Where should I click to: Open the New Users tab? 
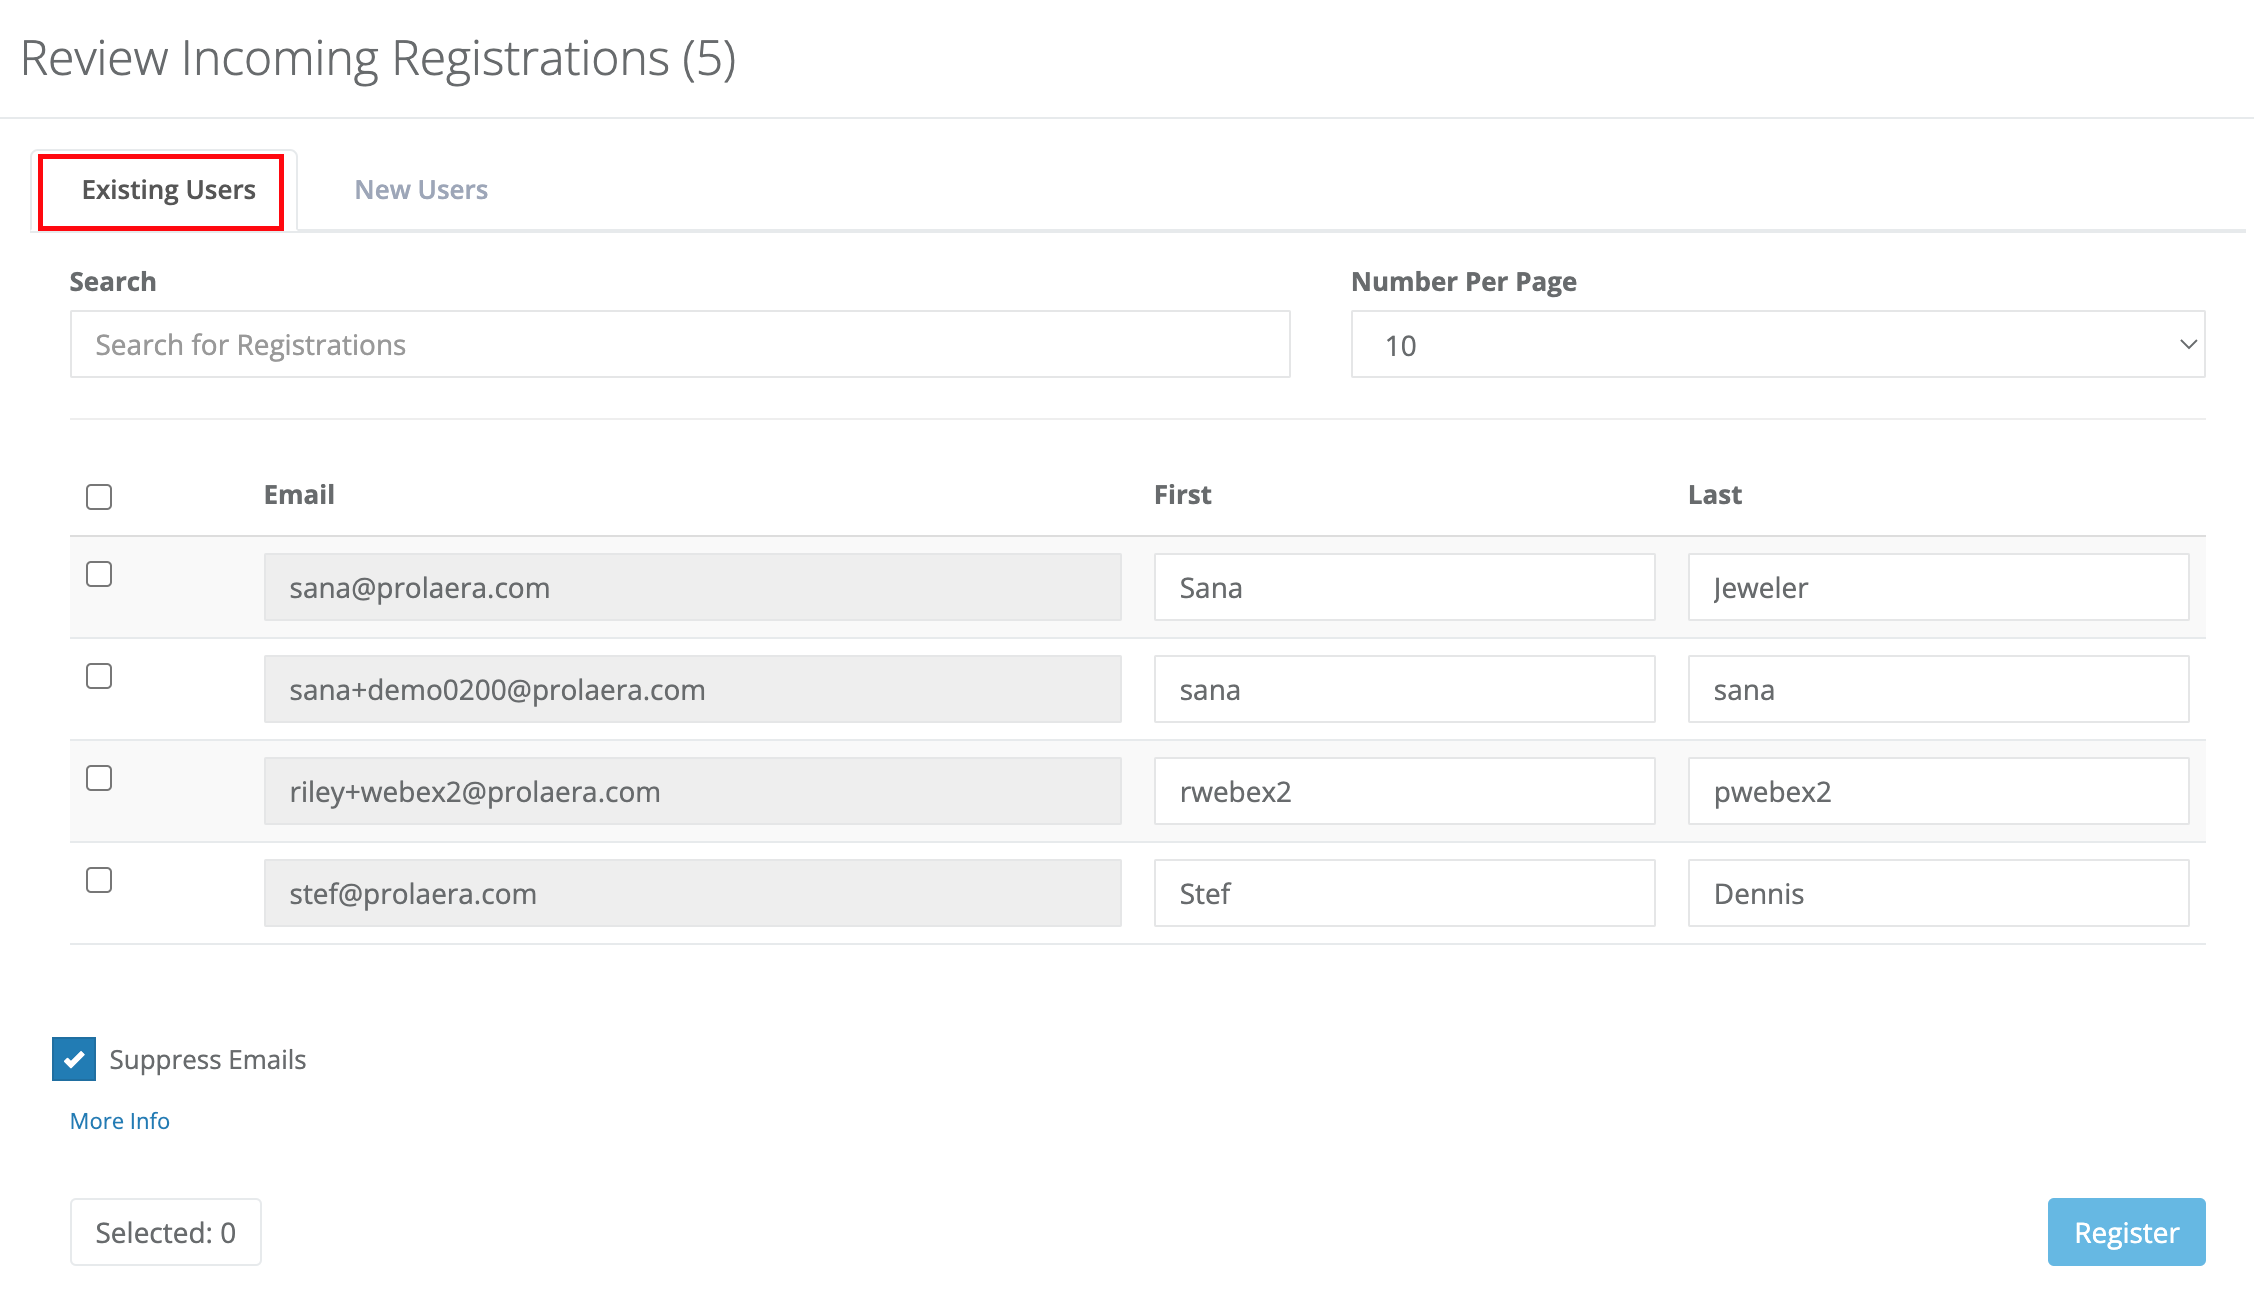421,190
